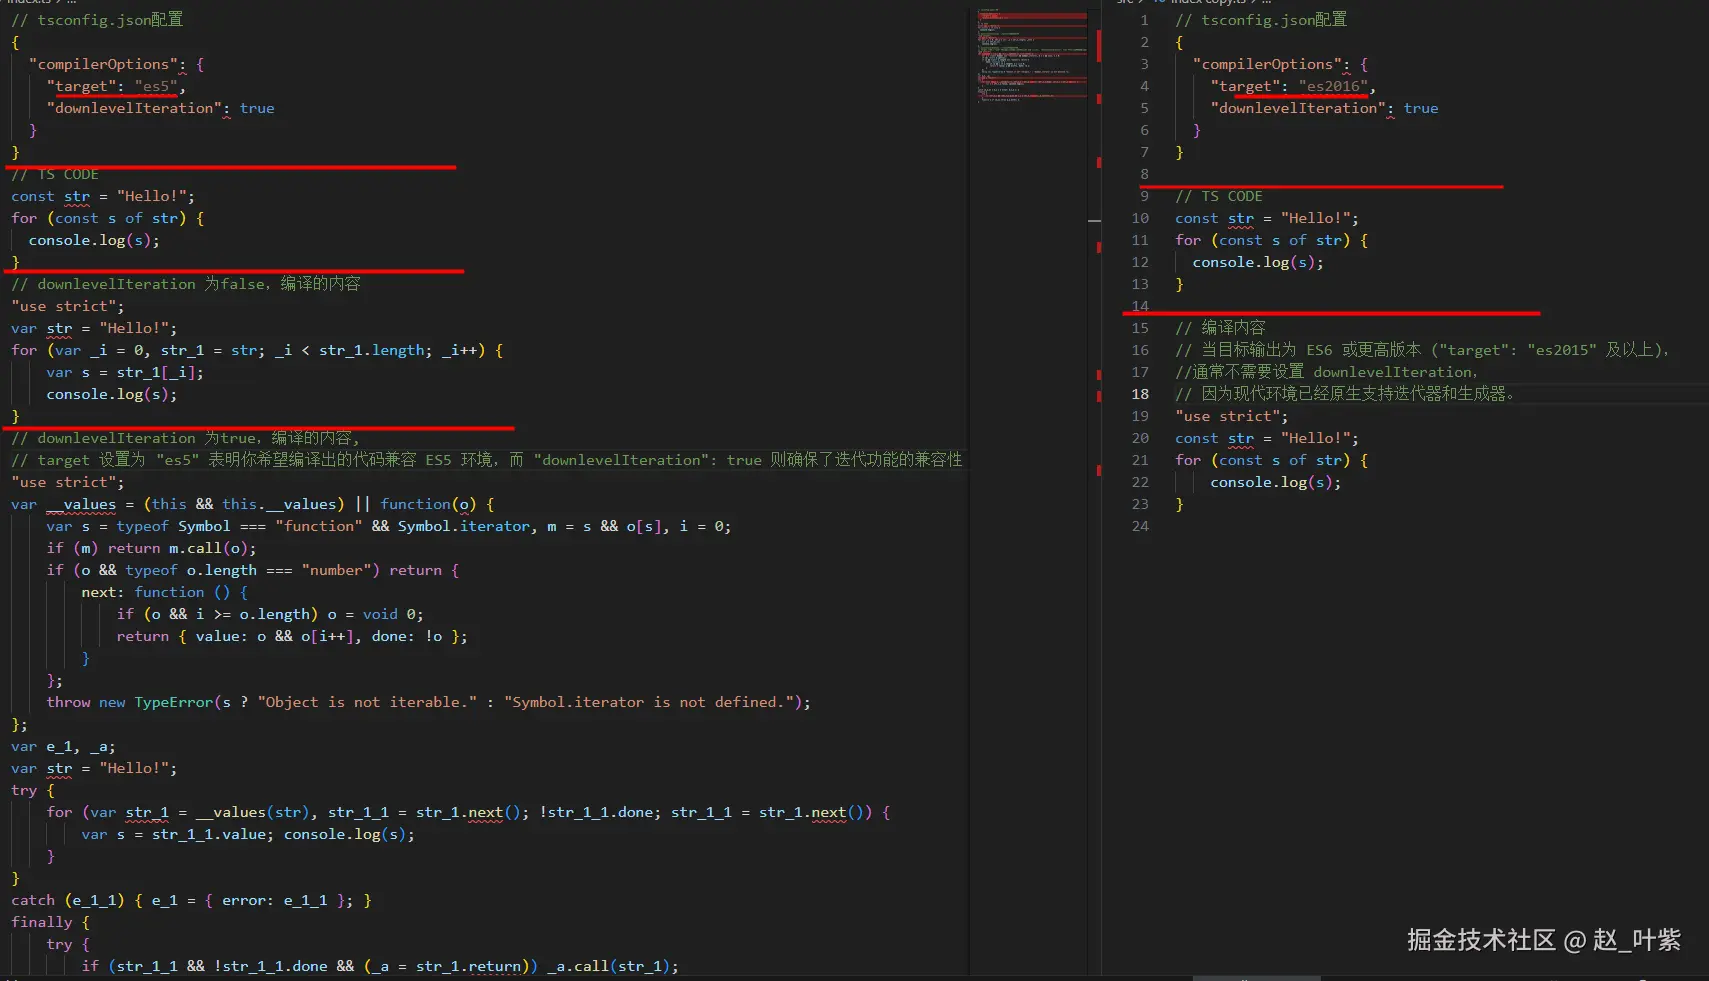
Task: Click the "o = void 0;" line
Action: [x=270, y=614]
